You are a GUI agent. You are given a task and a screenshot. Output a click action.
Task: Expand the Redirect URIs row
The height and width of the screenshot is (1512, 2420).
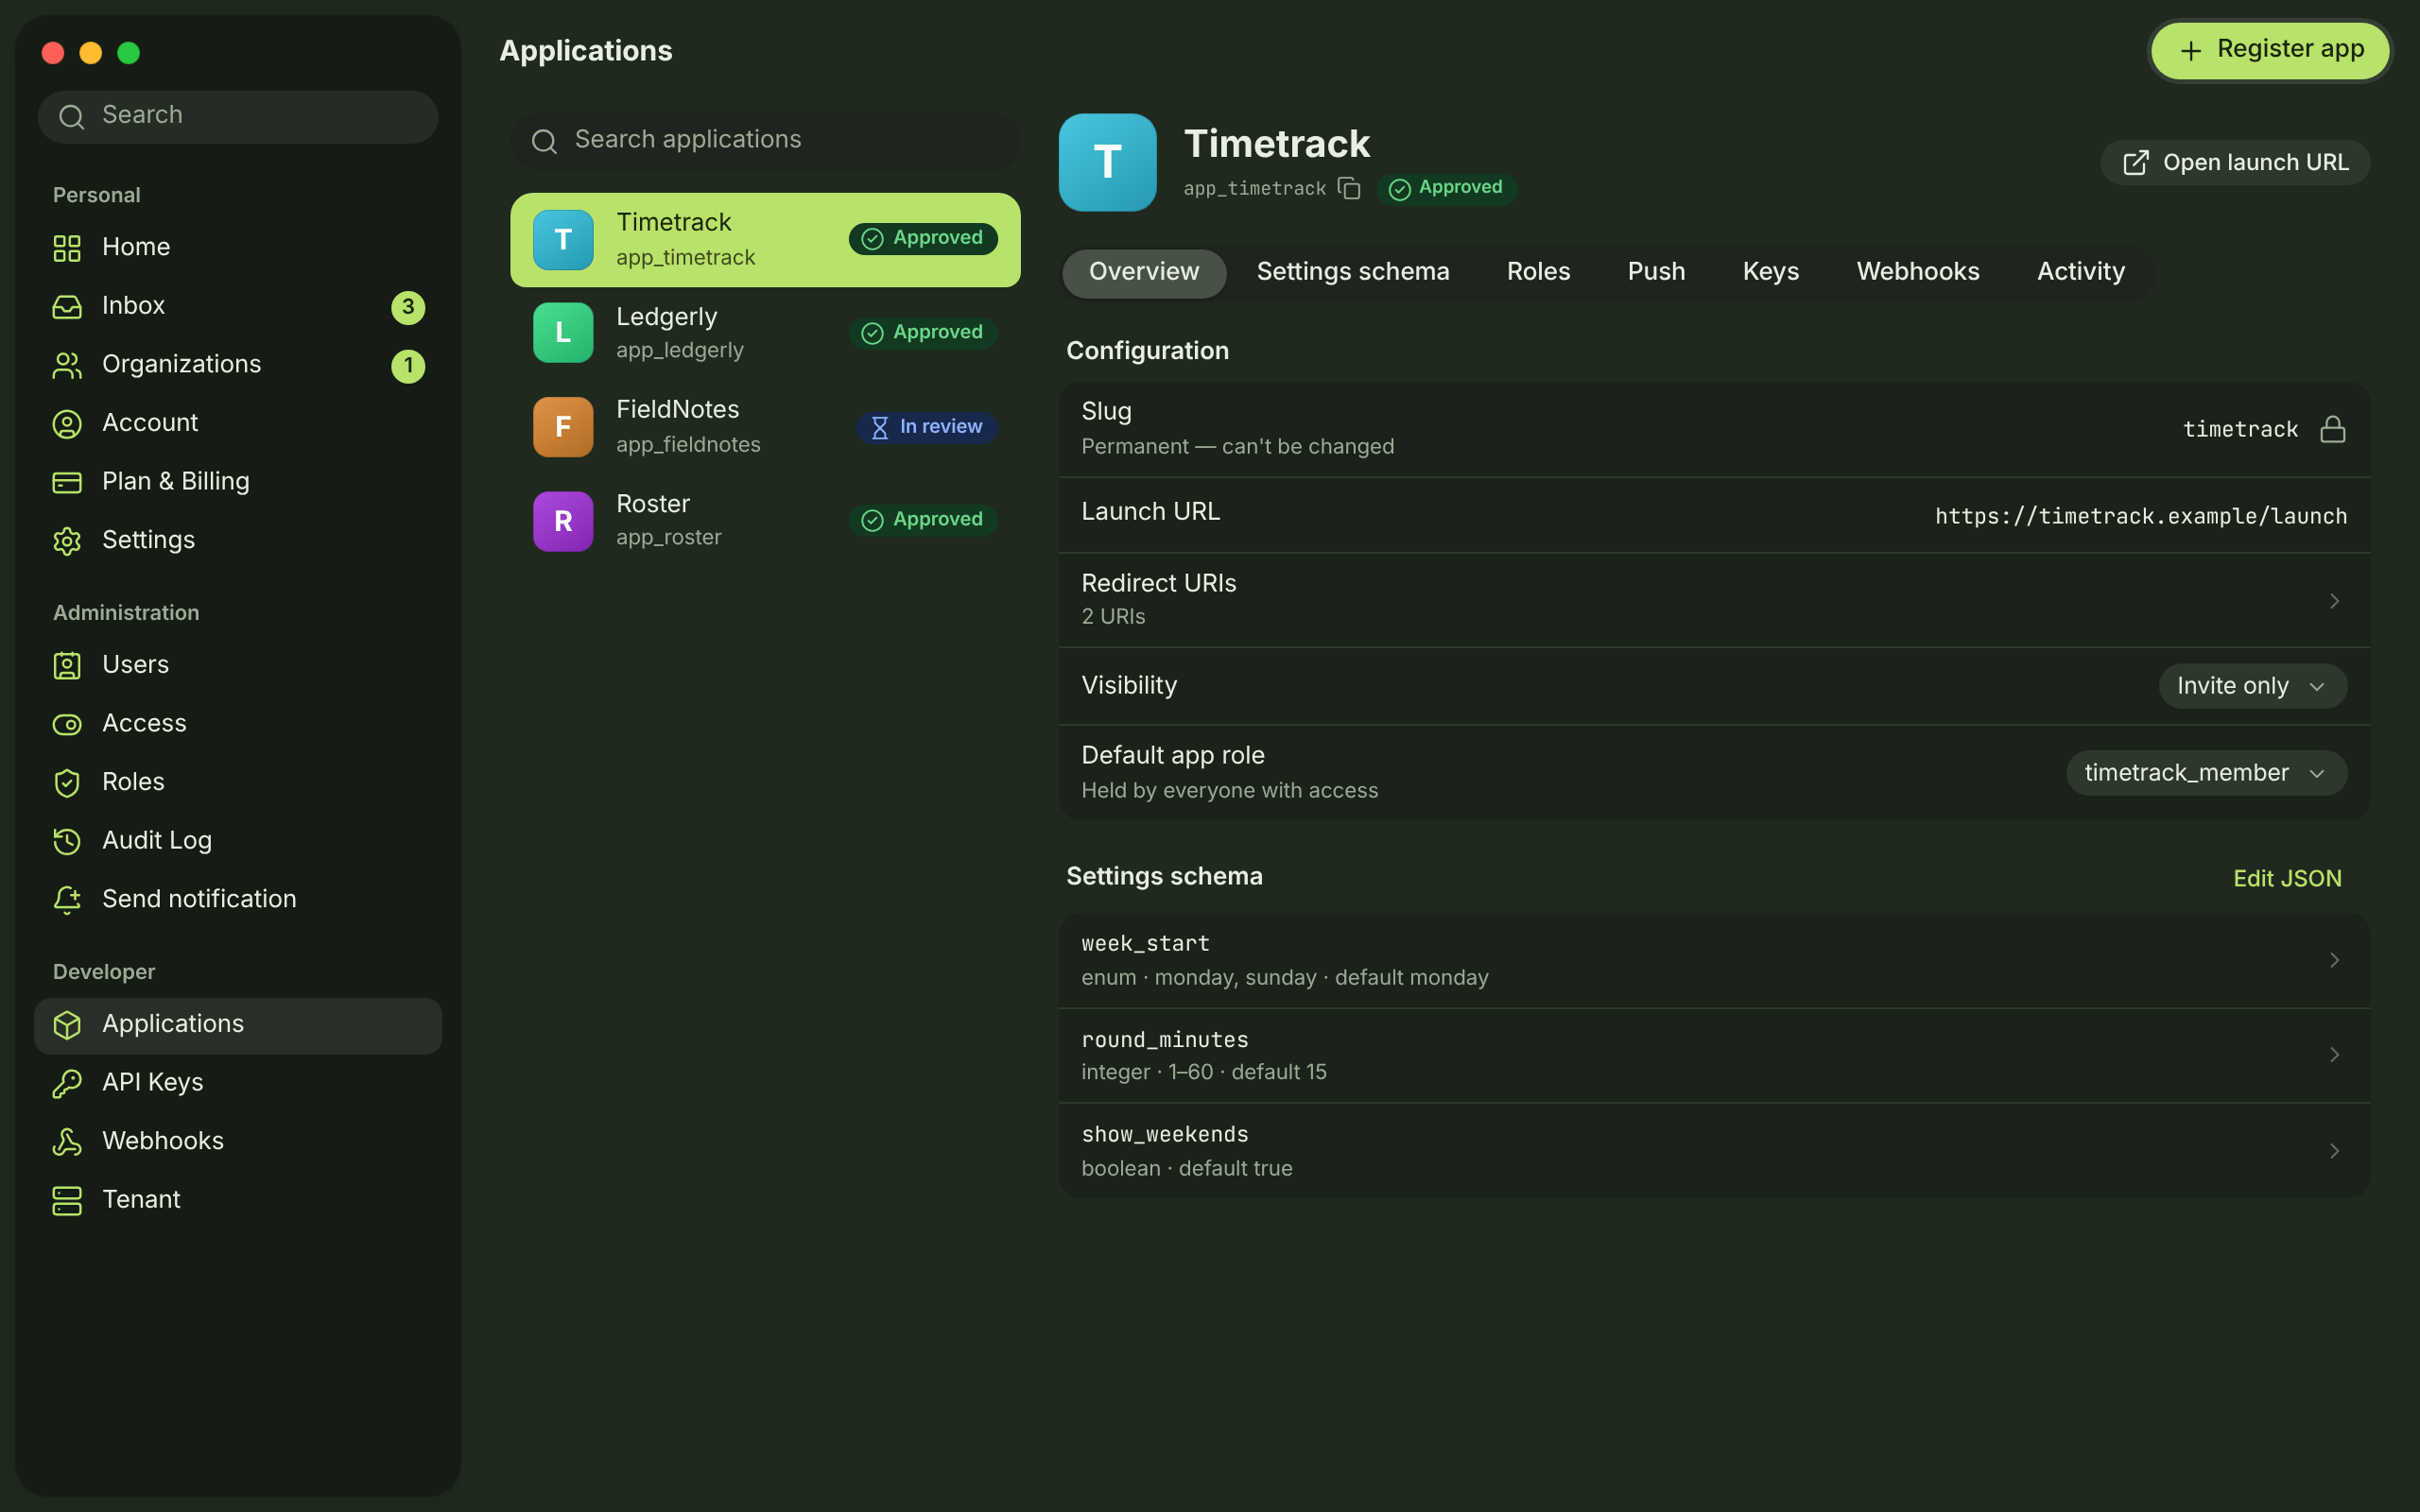pyautogui.click(x=1714, y=600)
